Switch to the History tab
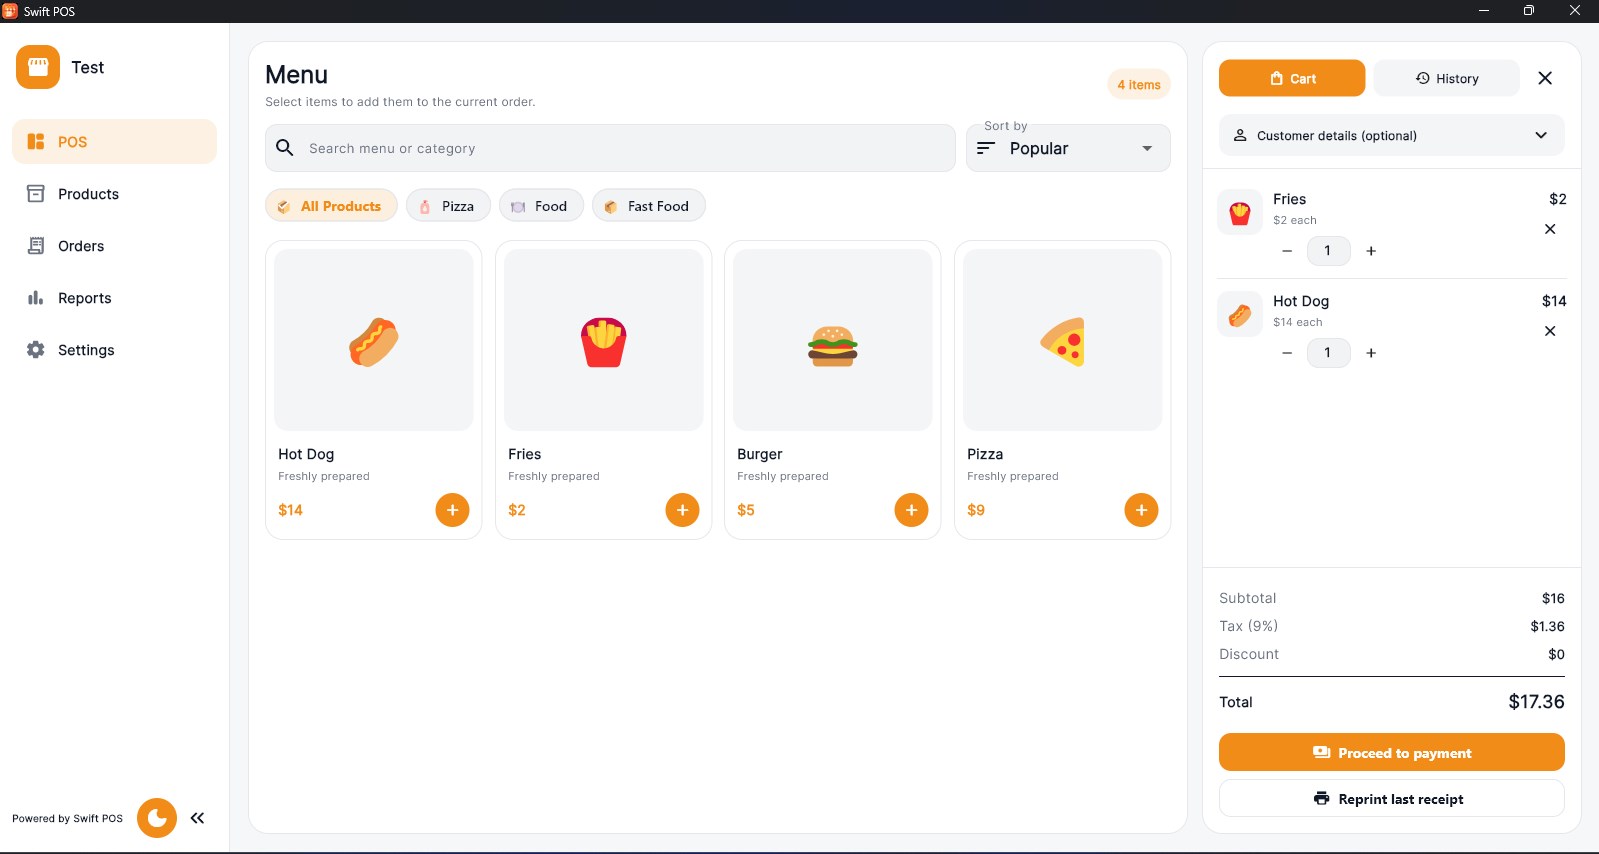Image resolution: width=1599 pixels, height=854 pixels. click(x=1447, y=78)
